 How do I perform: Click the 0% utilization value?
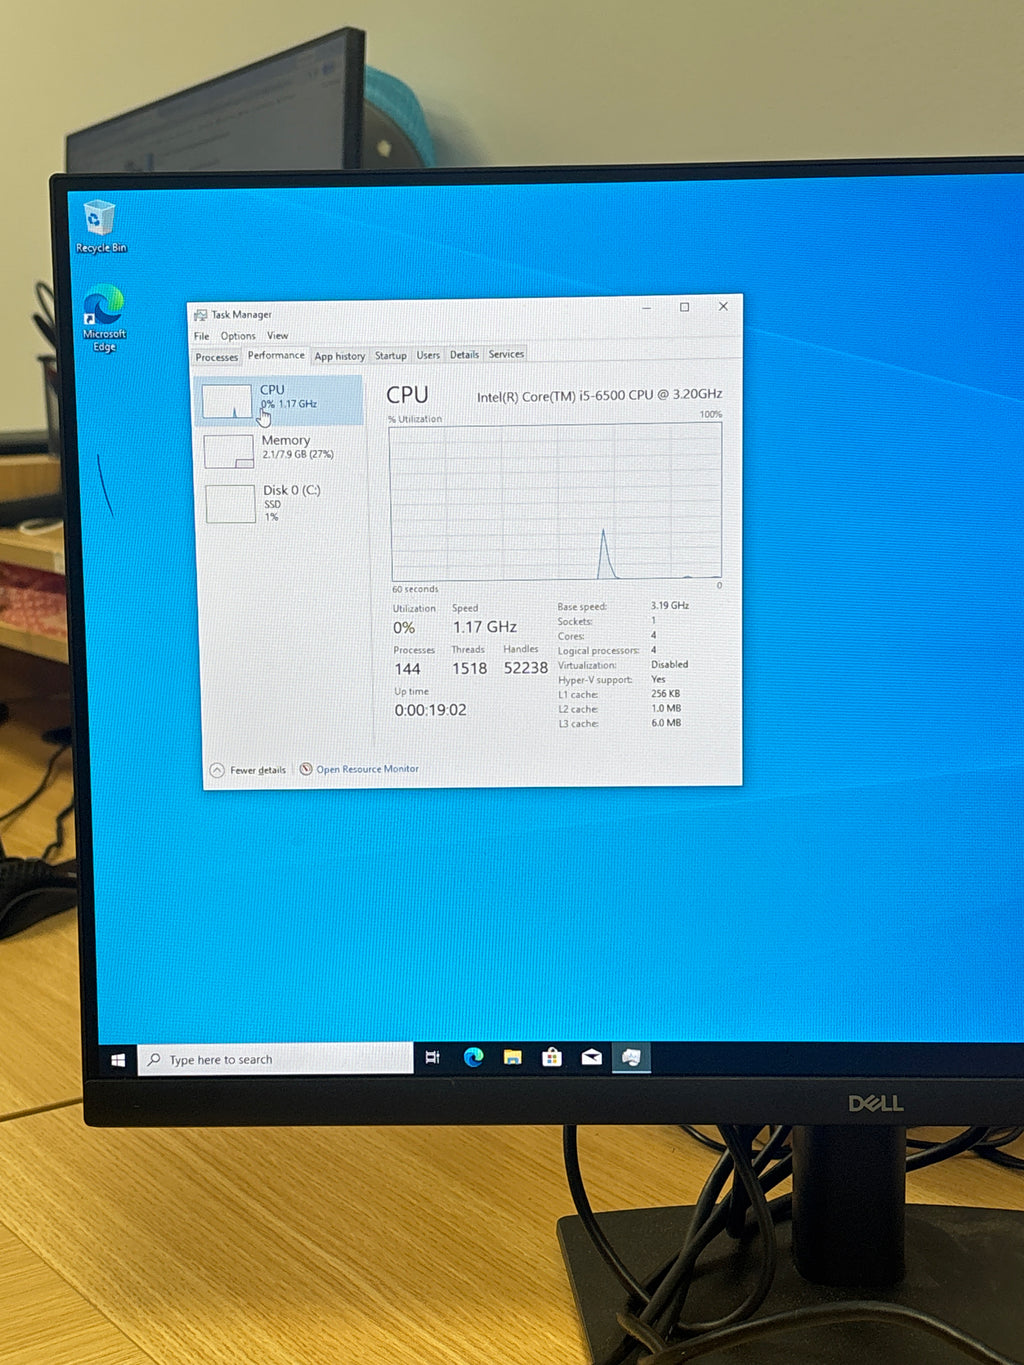point(404,628)
